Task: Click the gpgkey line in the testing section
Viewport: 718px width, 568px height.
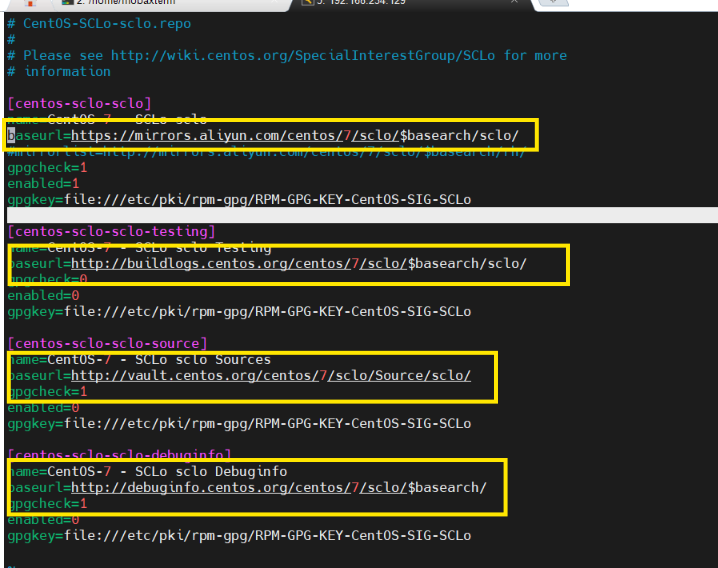Action: tap(239, 311)
